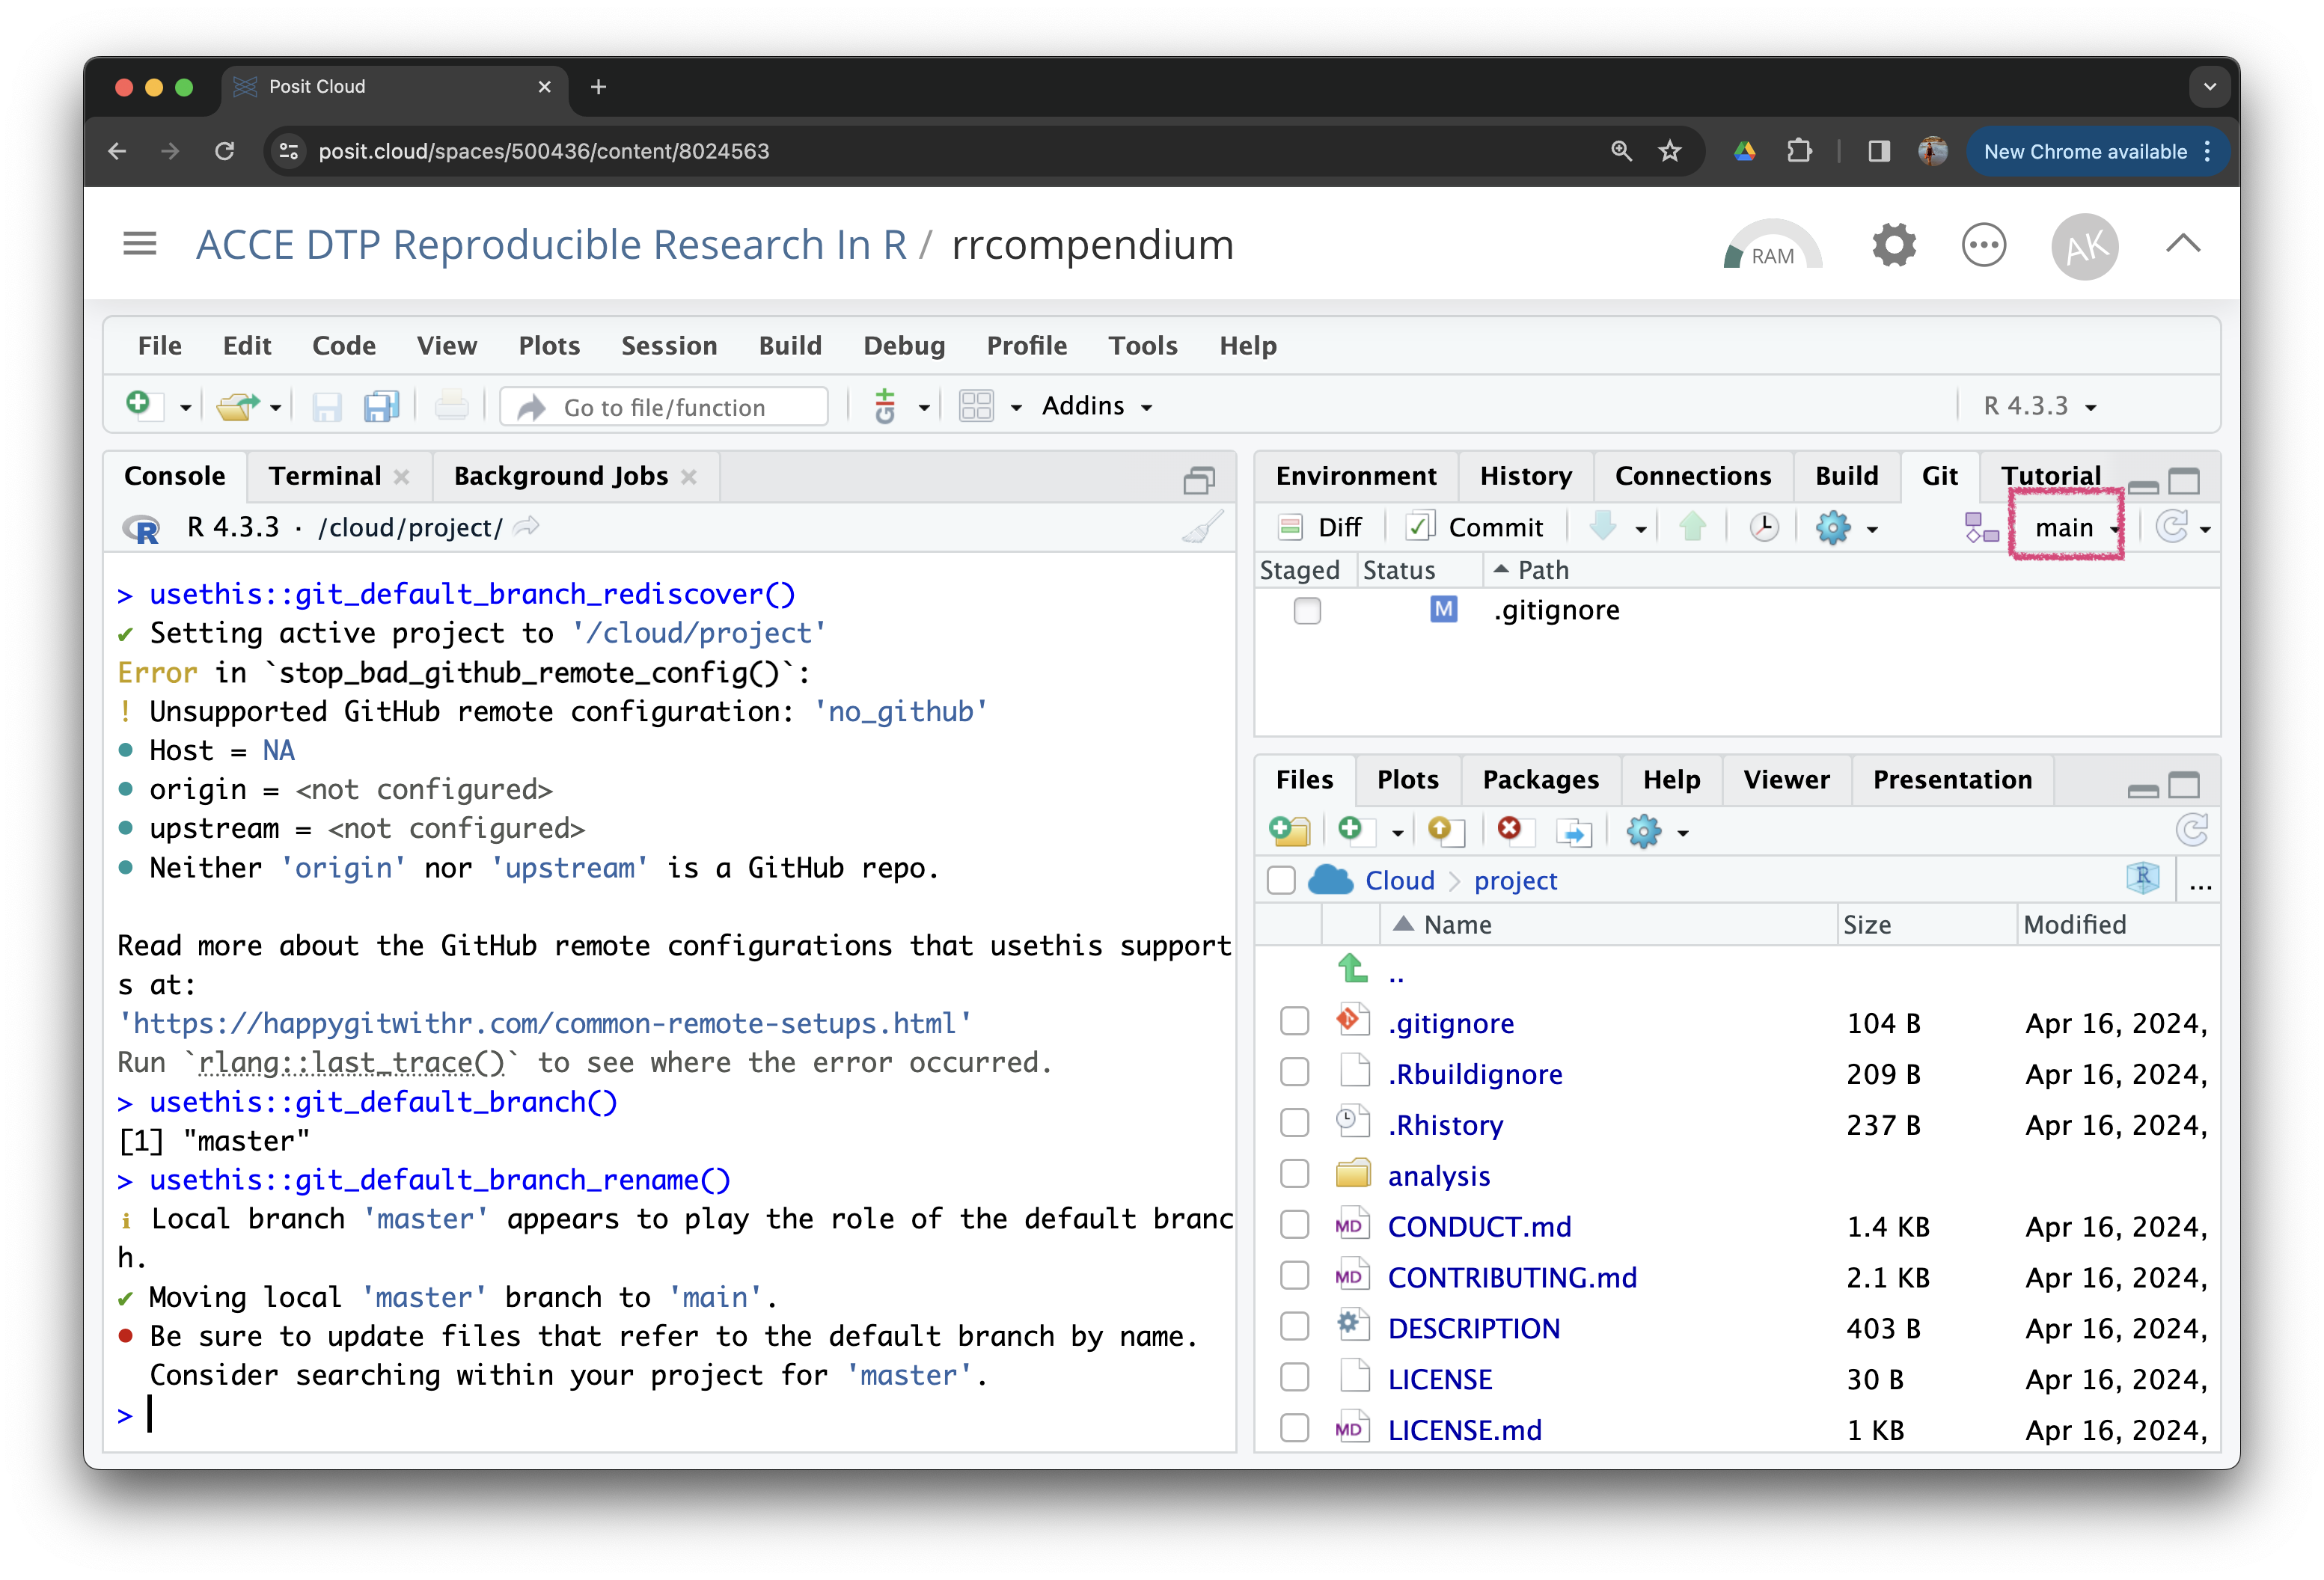Click the clear console broom icon
2324x1580 pixels.
[1203, 527]
